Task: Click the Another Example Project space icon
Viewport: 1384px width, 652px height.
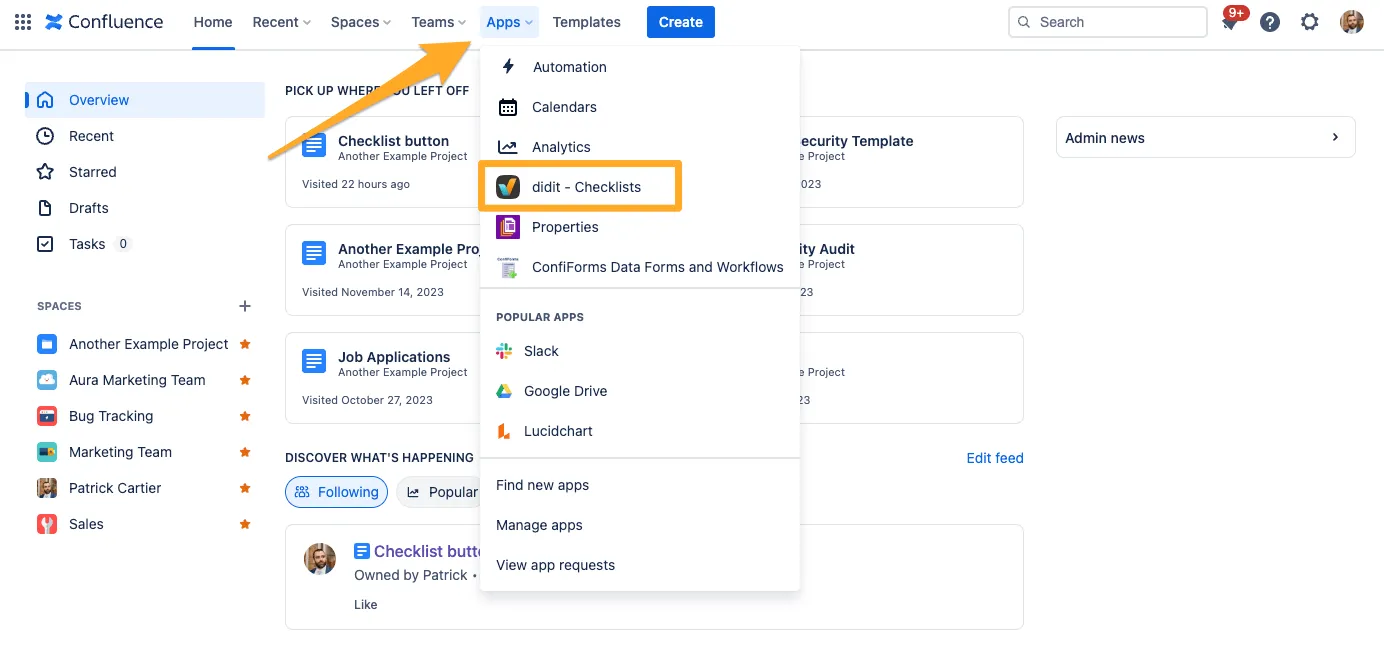Action: point(47,344)
